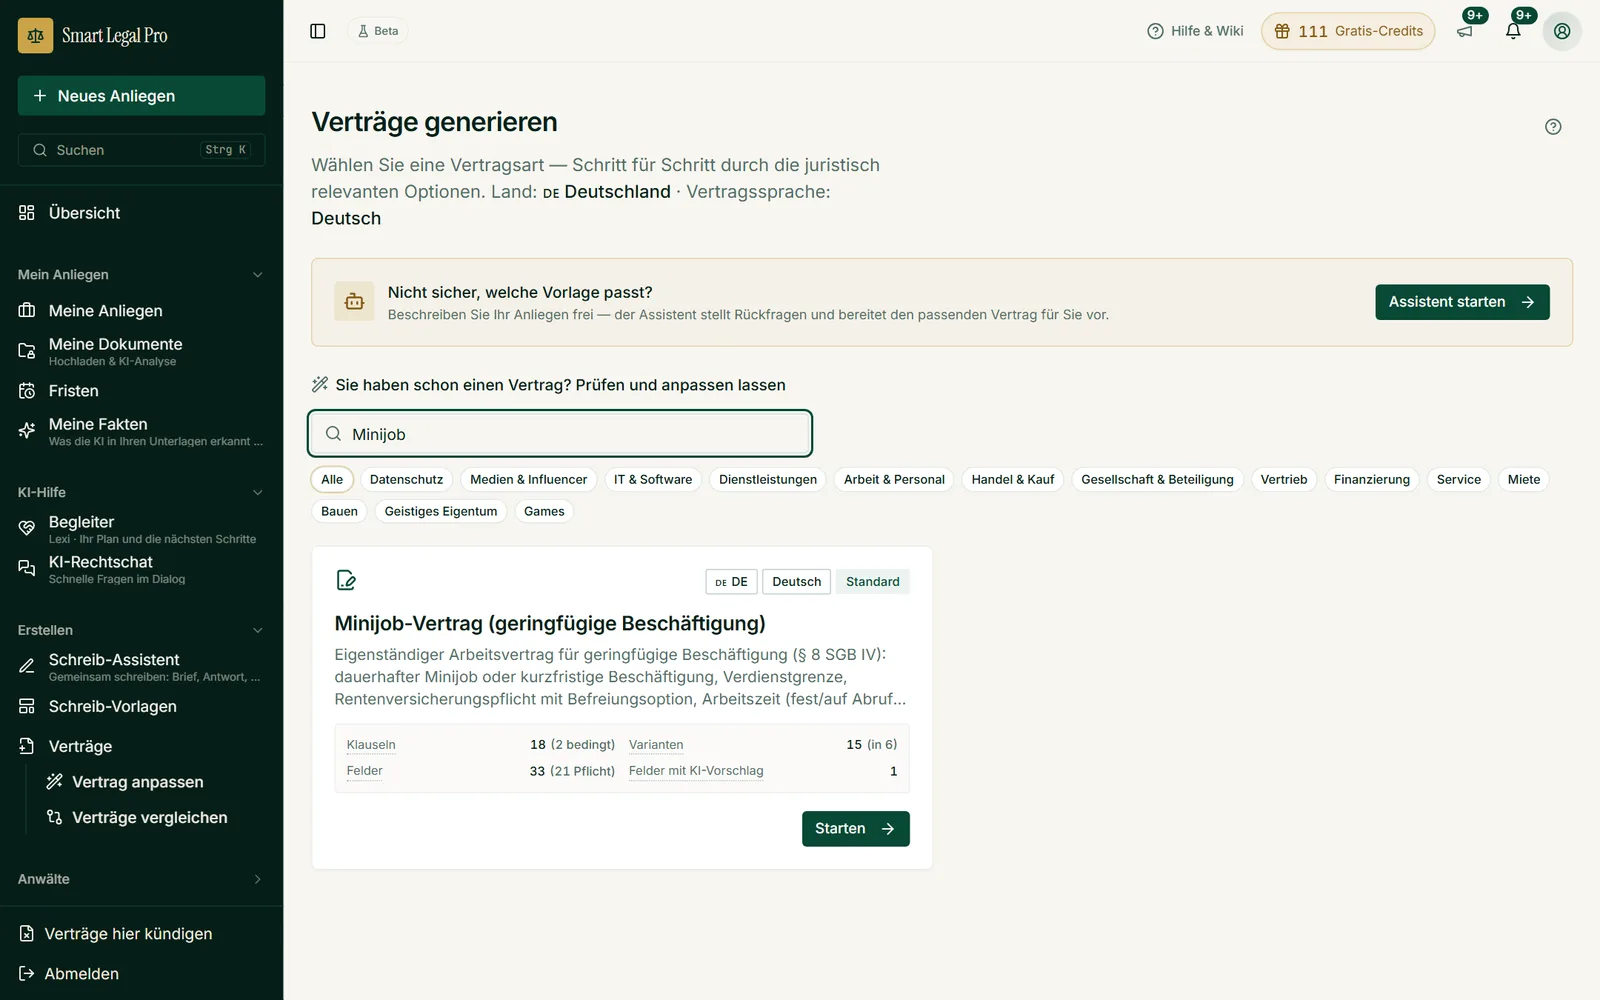Filter by Games category
Image resolution: width=1600 pixels, height=1000 pixels.
tap(544, 511)
